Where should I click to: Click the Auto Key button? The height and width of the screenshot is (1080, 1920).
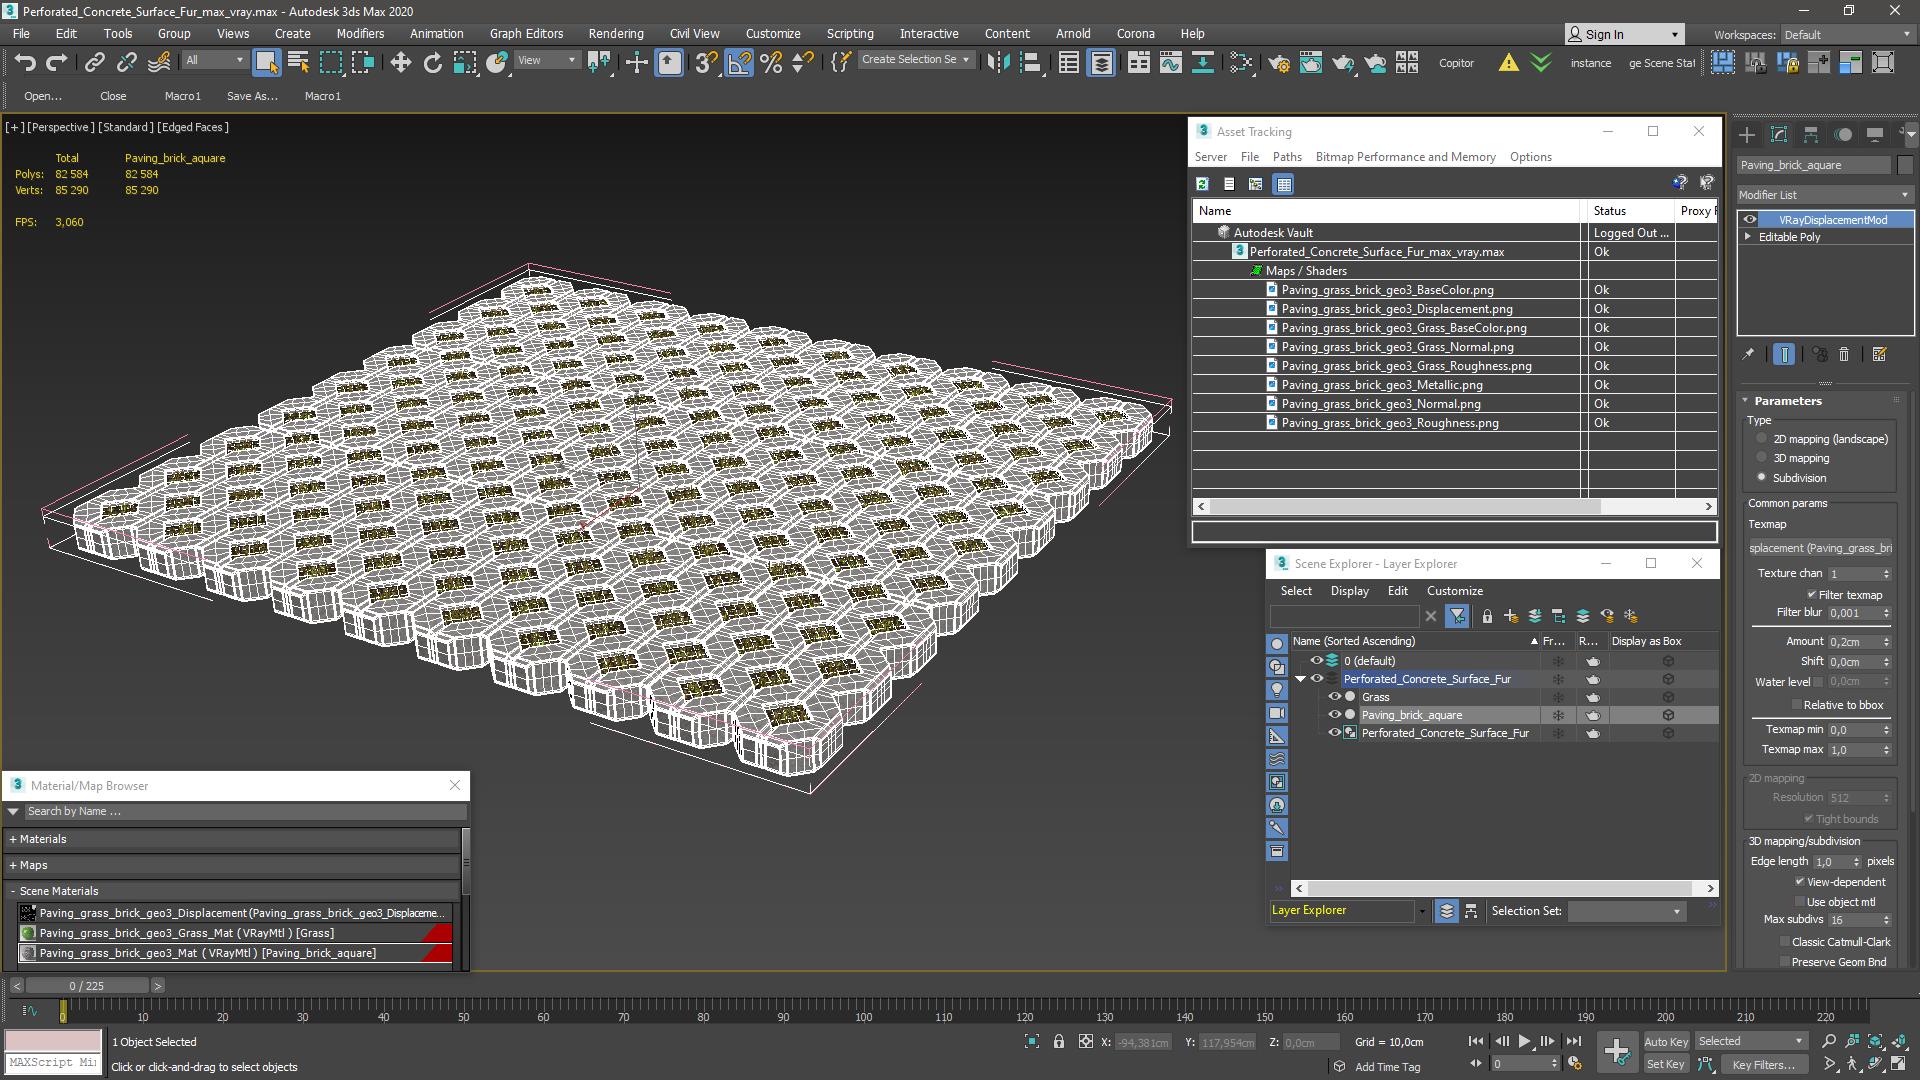click(1666, 1042)
